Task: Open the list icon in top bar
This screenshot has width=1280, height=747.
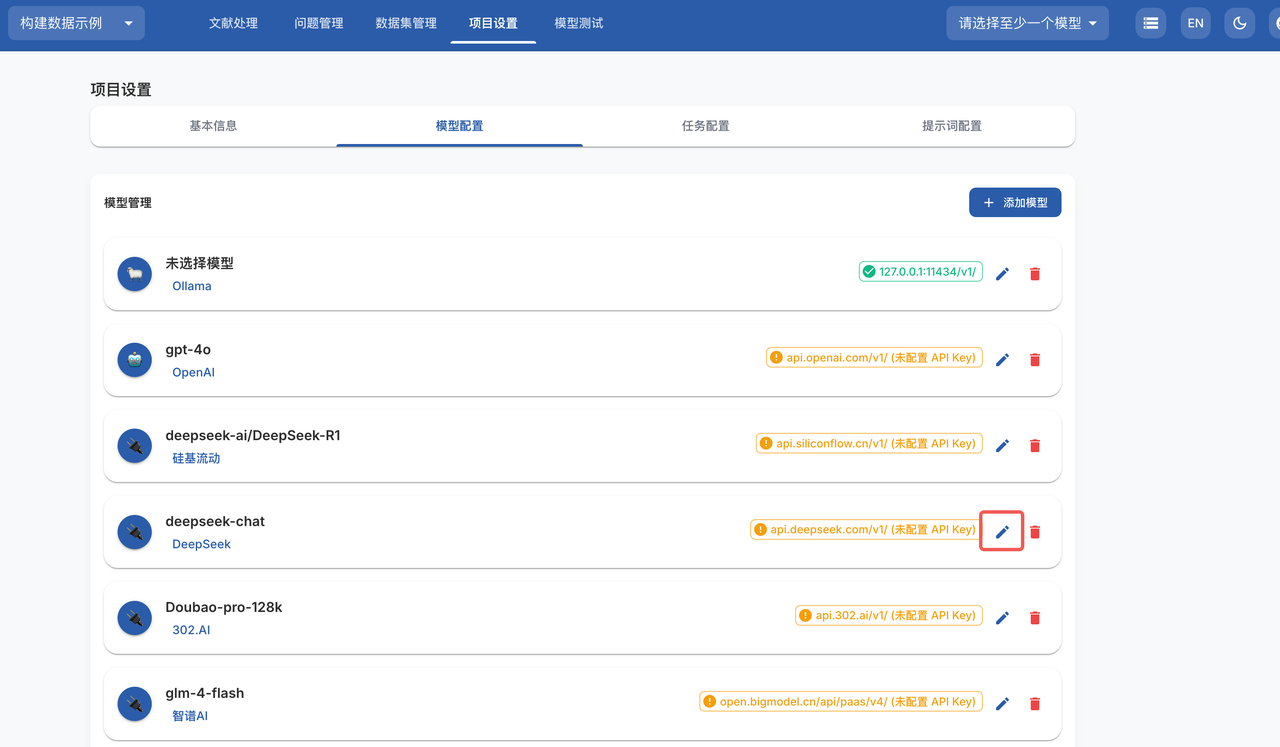Action: (1151, 23)
